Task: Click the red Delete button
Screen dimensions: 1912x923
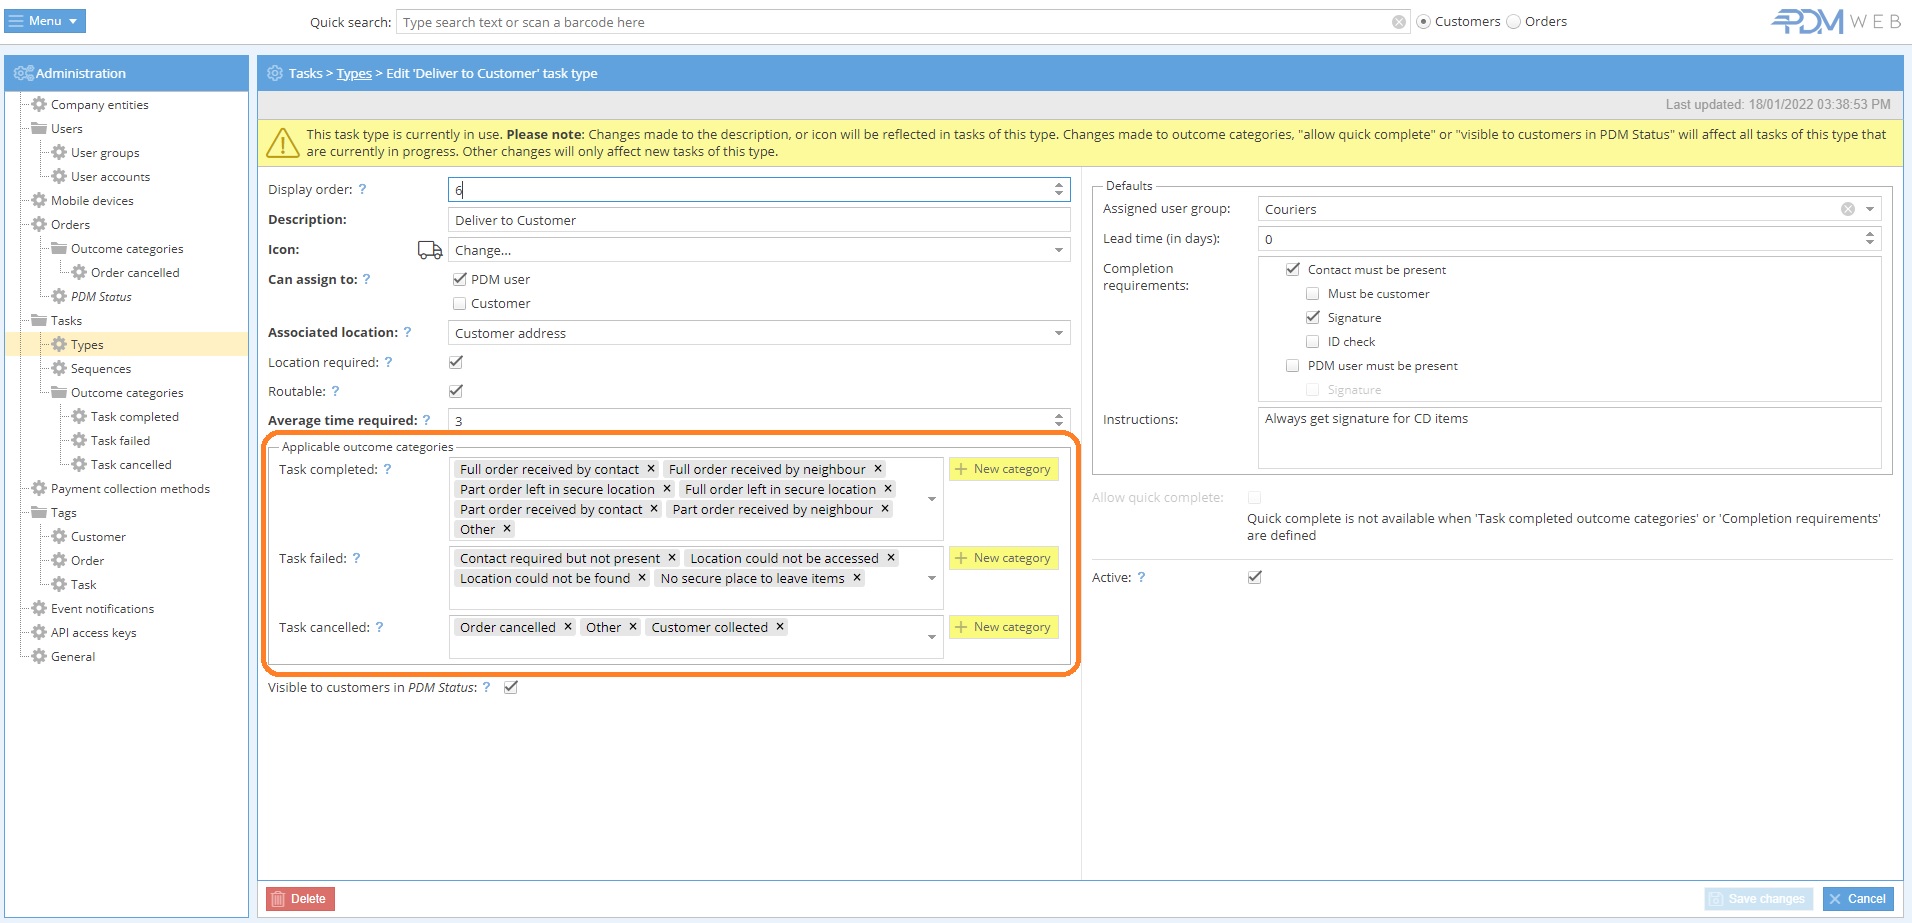Action: pyautogui.click(x=300, y=899)
